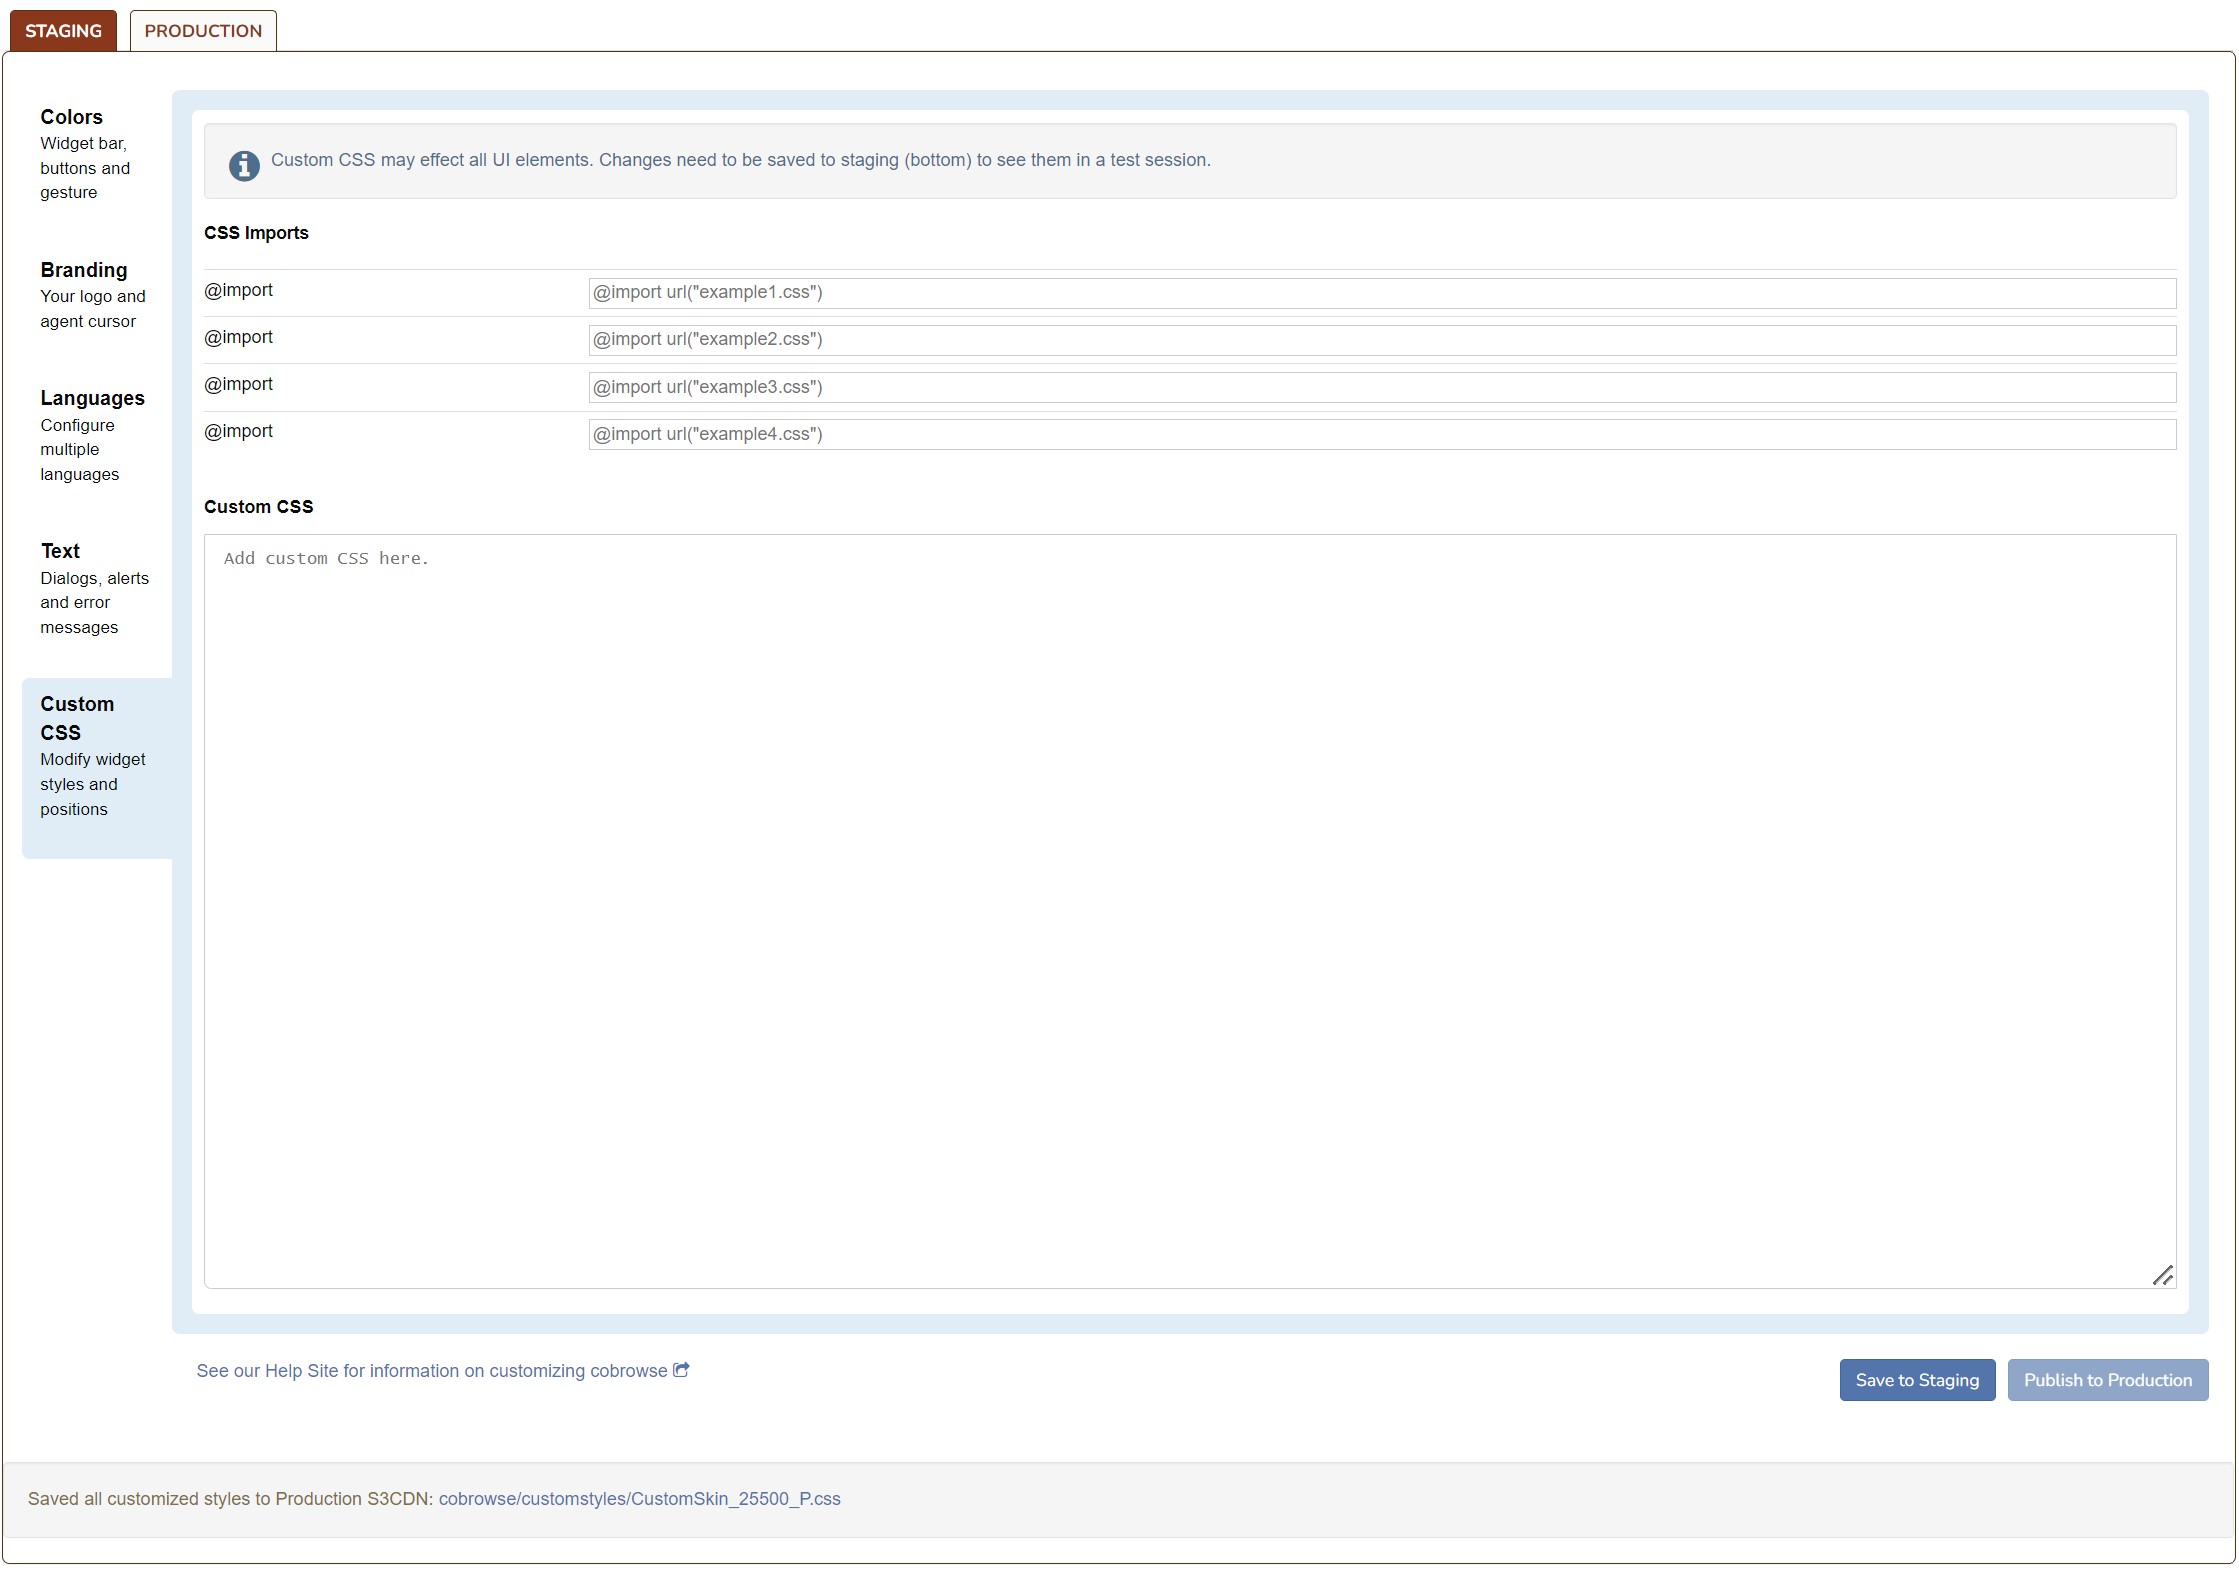The width and height of the screenshot is (2239, 1573).
Task: Click the textarea resize handle corner
Action: (x=2162, y=1275)
